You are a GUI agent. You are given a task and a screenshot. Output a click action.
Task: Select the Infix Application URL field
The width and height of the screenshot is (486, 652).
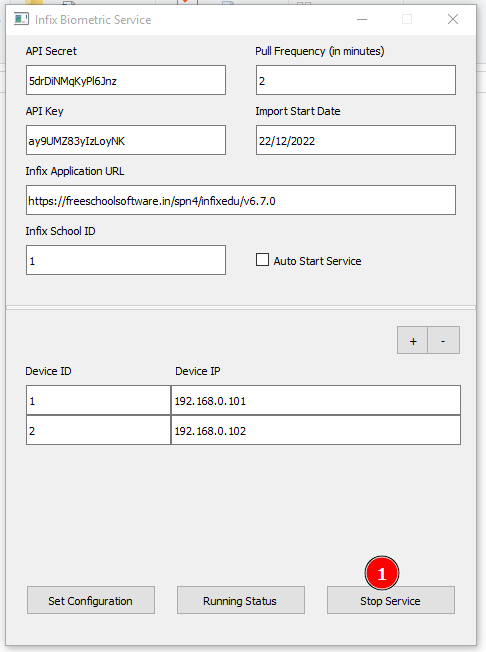click(x=241, y=200)
